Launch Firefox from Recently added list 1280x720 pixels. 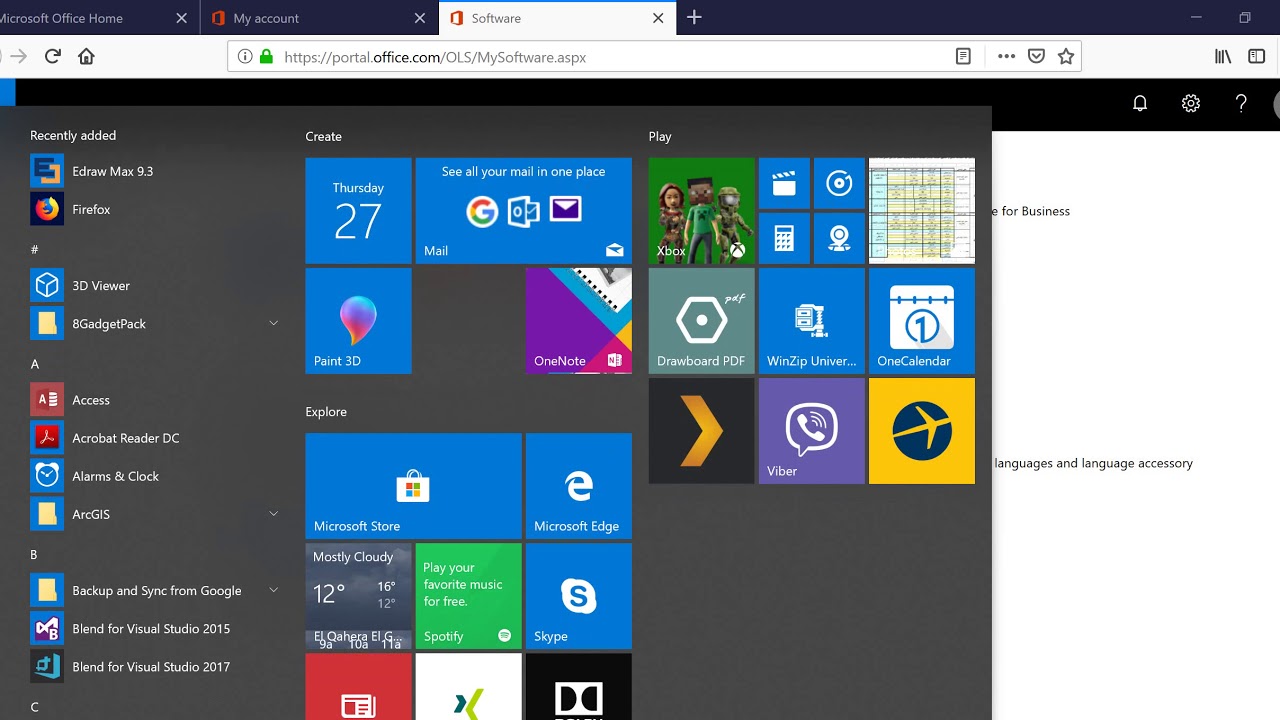tap(155, 209)
